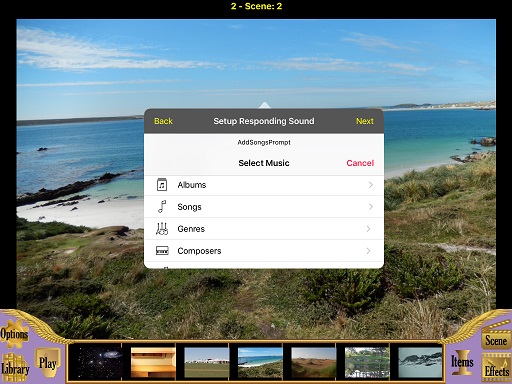512x384 pixels.
Task: Open the Effects icon
Action: [496, 368]
